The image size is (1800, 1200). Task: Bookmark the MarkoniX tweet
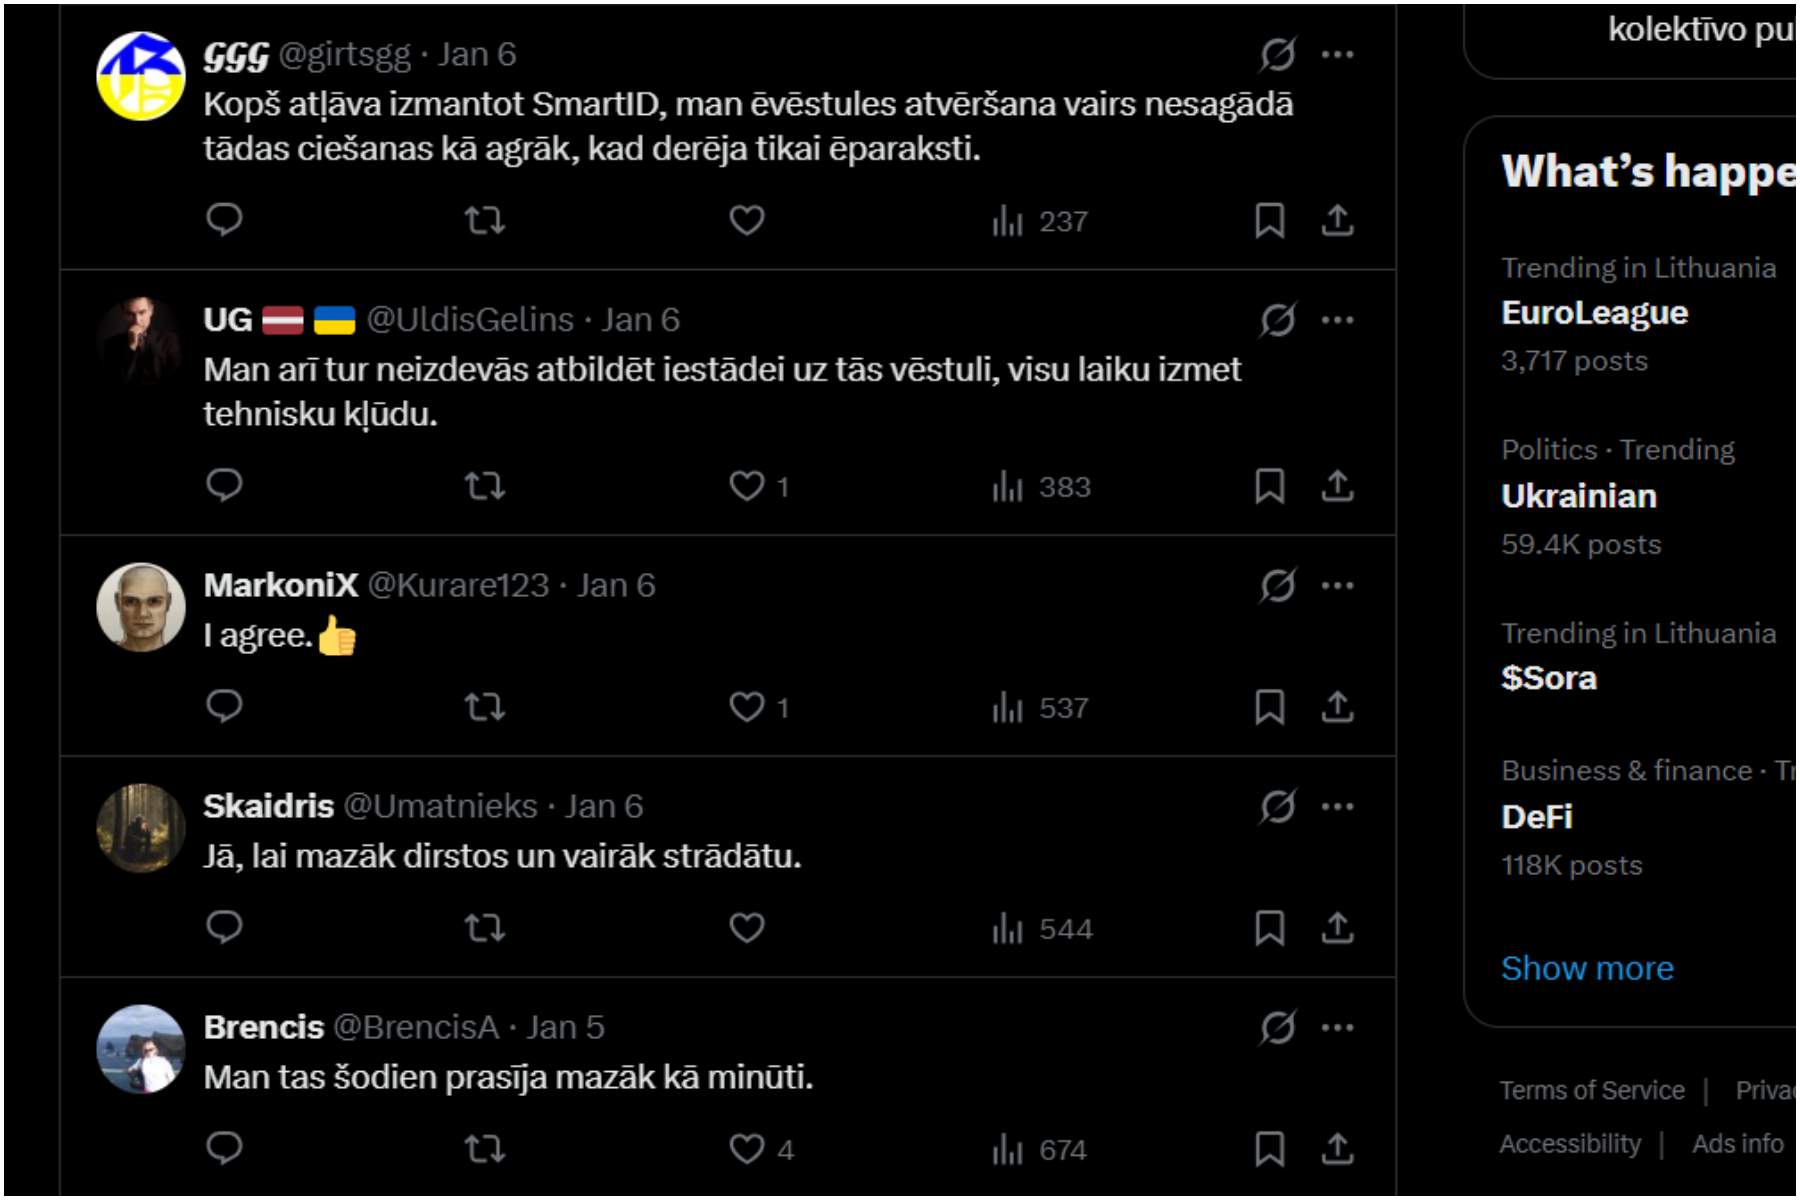tap(1269, 707)
